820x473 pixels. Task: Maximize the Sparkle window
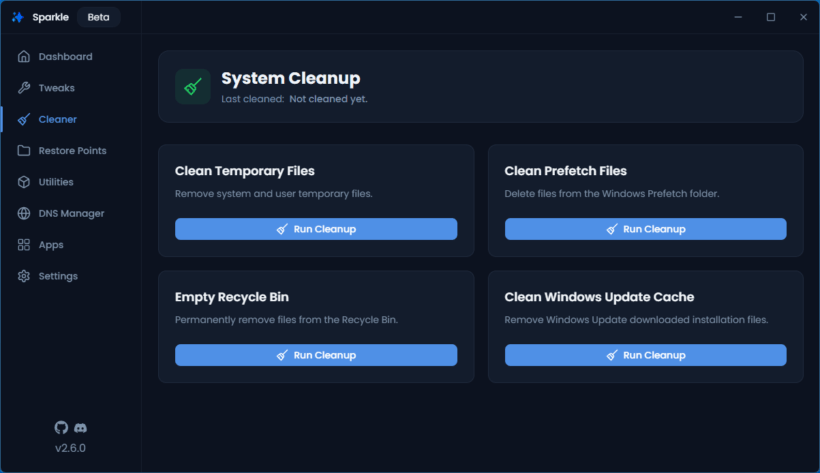tap(771, 17)
